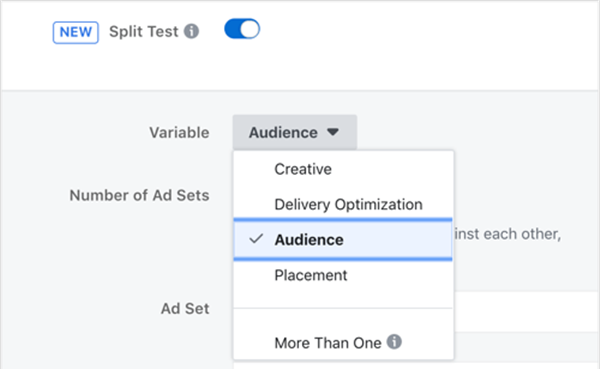The height and width of the screenshot is (369, 600).
Task: Click the partially hidden 'each other' description text
Action: click(508, 234)
